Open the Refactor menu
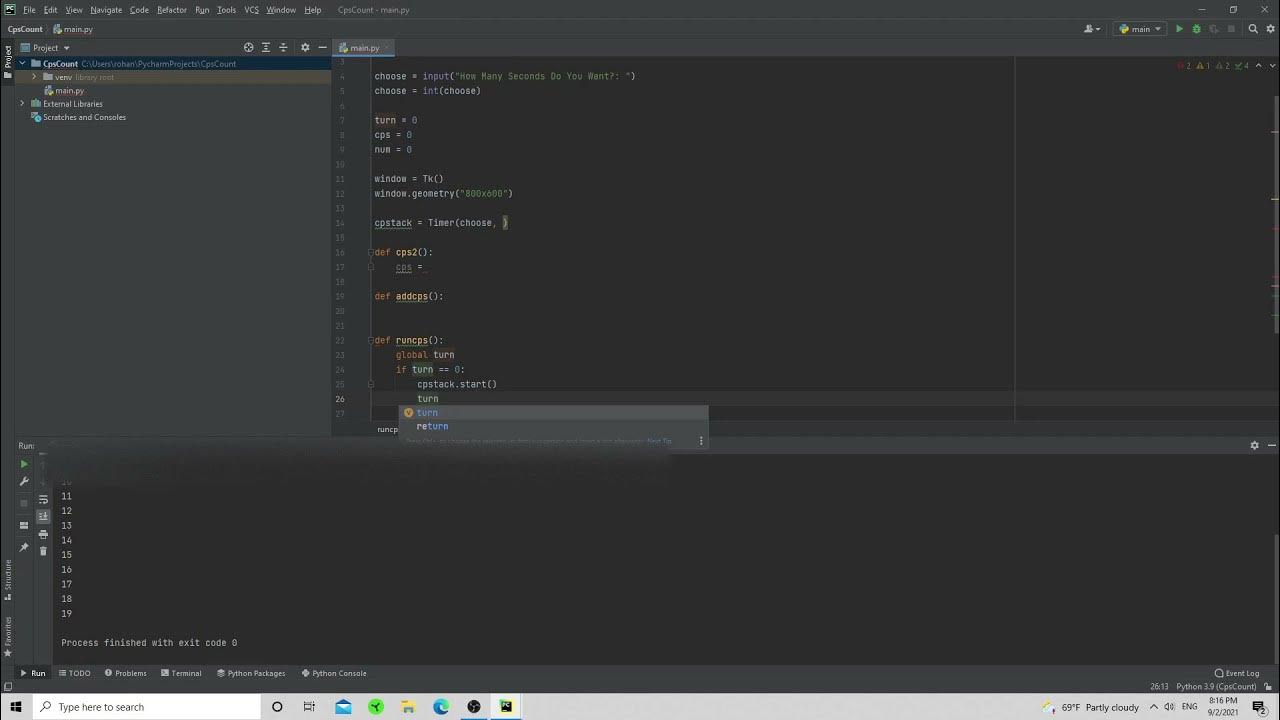Viewport: 1280px width, 720px height. click(x=172, y=10)
